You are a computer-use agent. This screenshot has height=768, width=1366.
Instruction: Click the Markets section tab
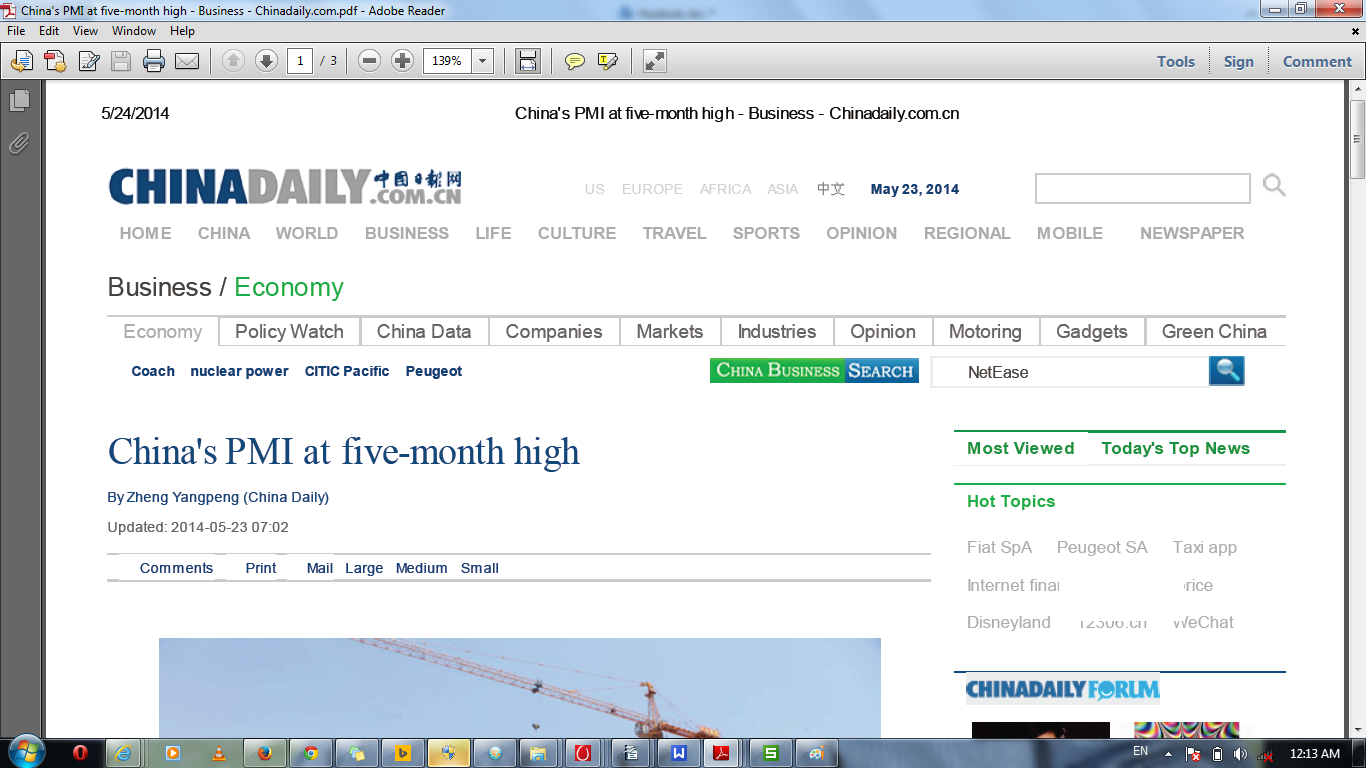tap(670, 331)
